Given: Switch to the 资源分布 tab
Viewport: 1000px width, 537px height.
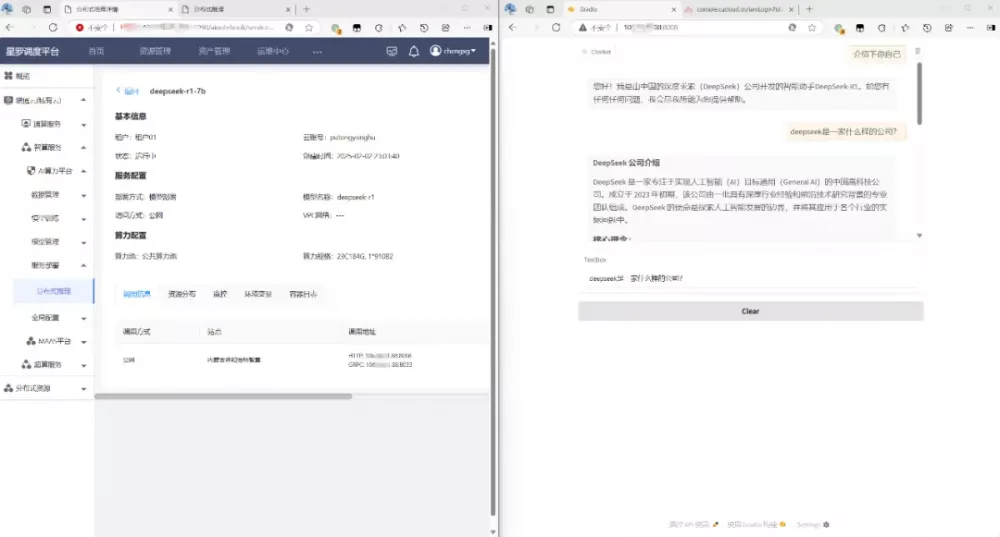Looking at the screenshot, I should 182,294.
